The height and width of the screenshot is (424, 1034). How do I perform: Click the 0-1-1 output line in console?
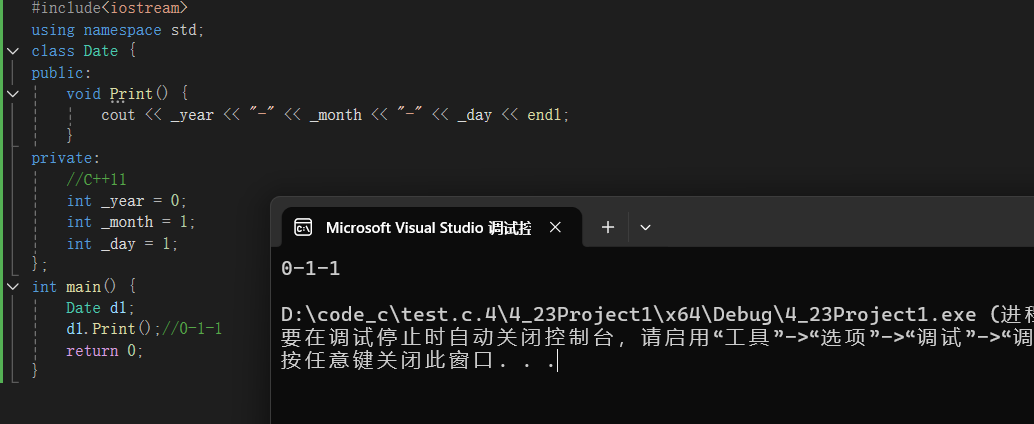coord(311,268)
